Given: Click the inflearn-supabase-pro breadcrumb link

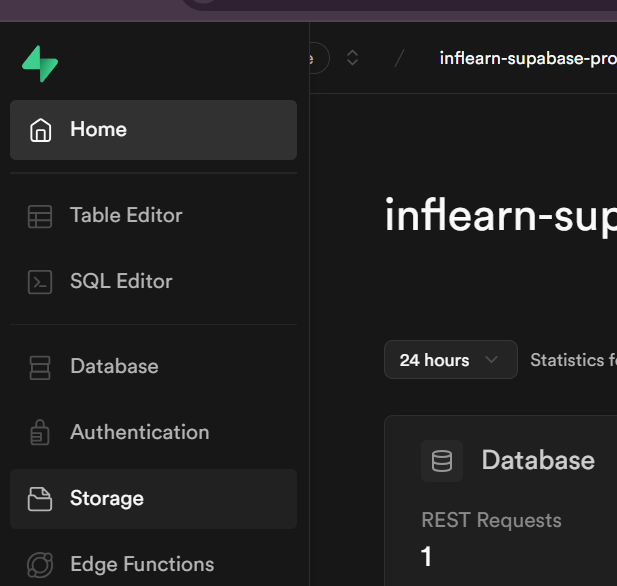Looking at the screenshot, I should 527,58.
